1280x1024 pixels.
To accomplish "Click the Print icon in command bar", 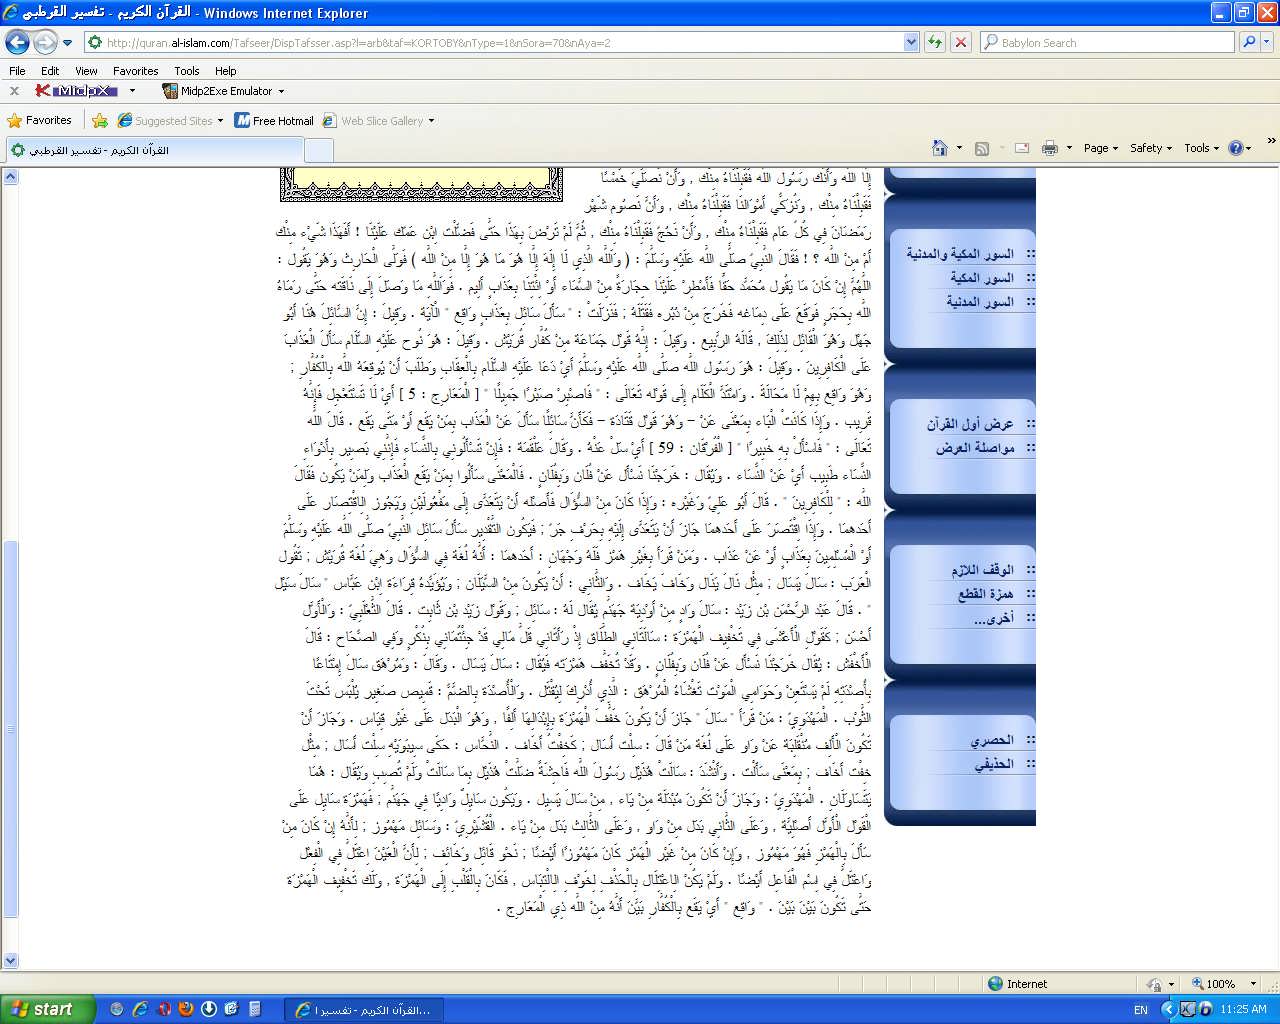I will tap(1049, 148).
